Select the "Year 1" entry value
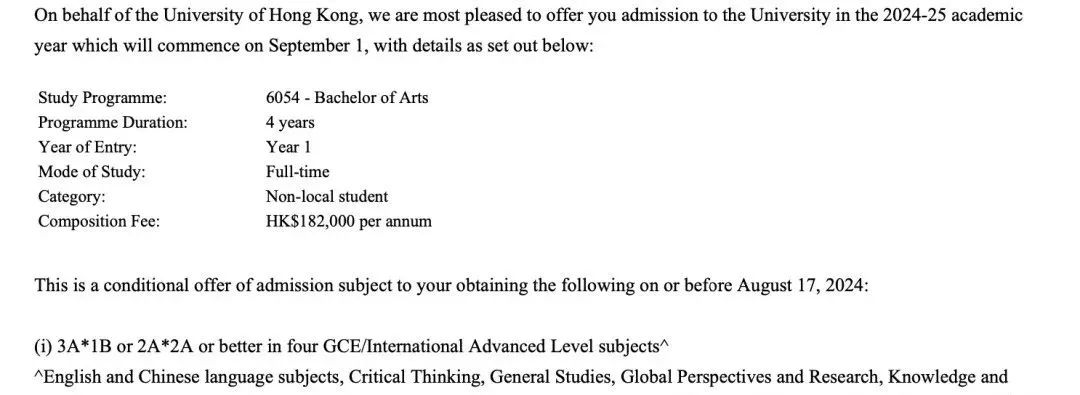This screenshot has height=395, width=1080. click(288, 147)
